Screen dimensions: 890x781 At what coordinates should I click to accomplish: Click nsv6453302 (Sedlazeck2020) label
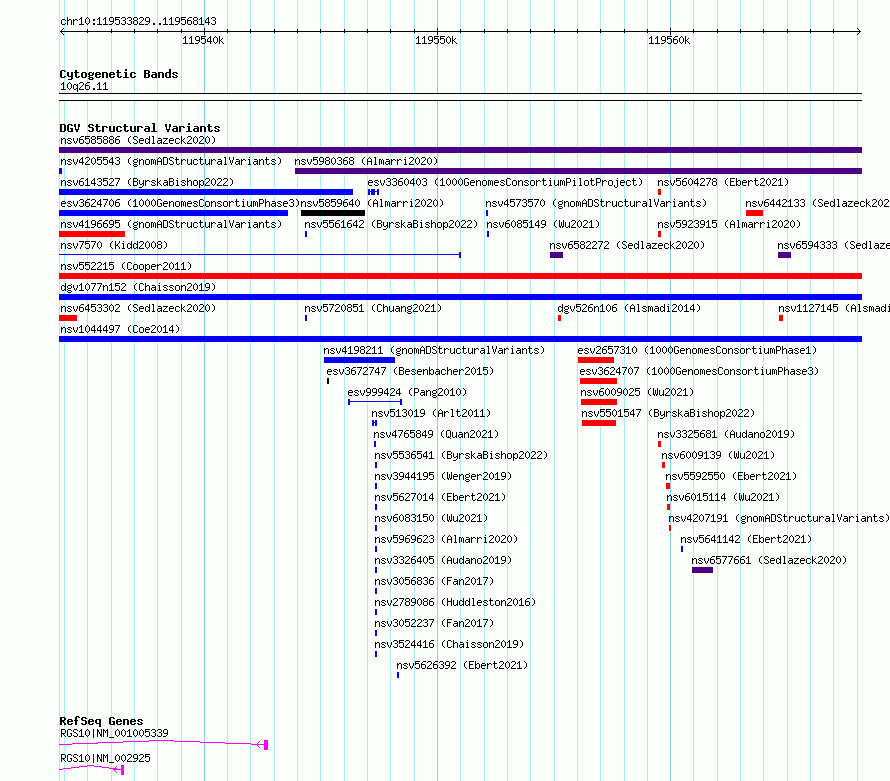point(138,308)
